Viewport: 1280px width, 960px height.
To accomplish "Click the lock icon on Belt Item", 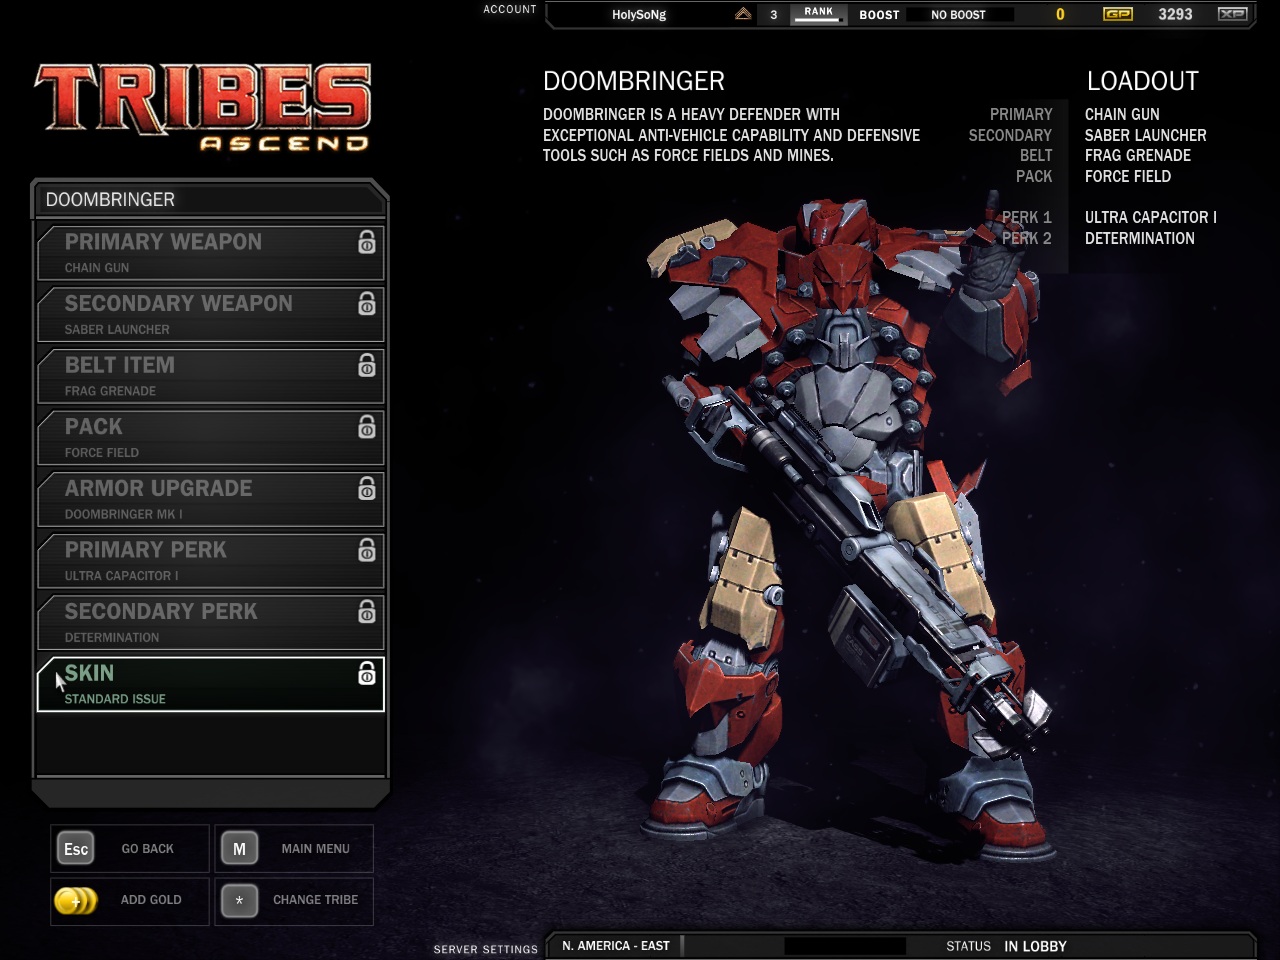I will click(x=367, y=366).
